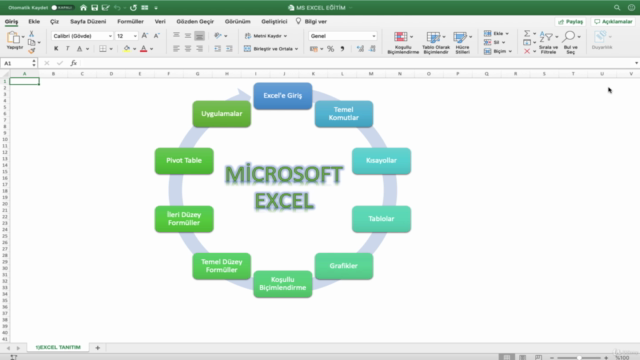Click the Cut scissors icon
This screenshot has width=640, height=360.
coord(31,34)
